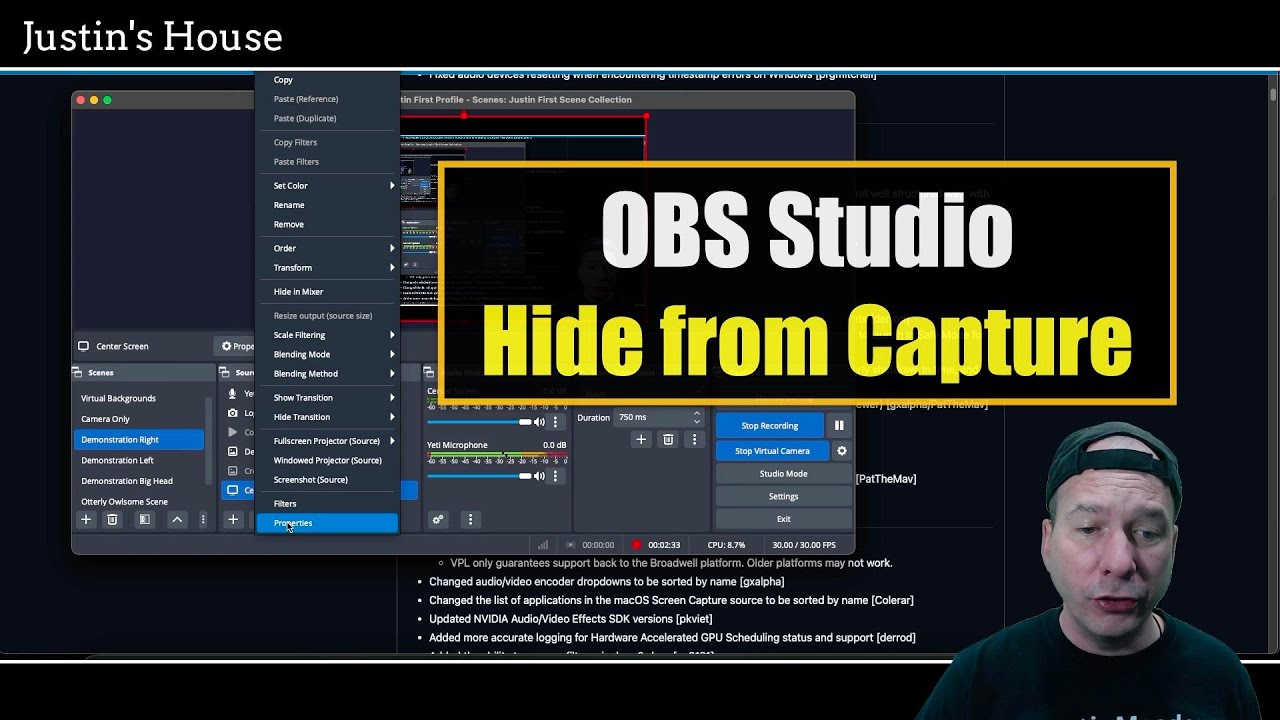Remove selected scene with trash icon

(112, 519)
